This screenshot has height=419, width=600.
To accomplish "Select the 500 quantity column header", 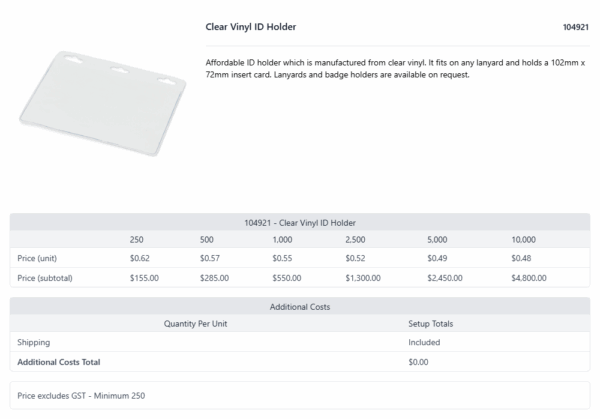I will (207, 240).
